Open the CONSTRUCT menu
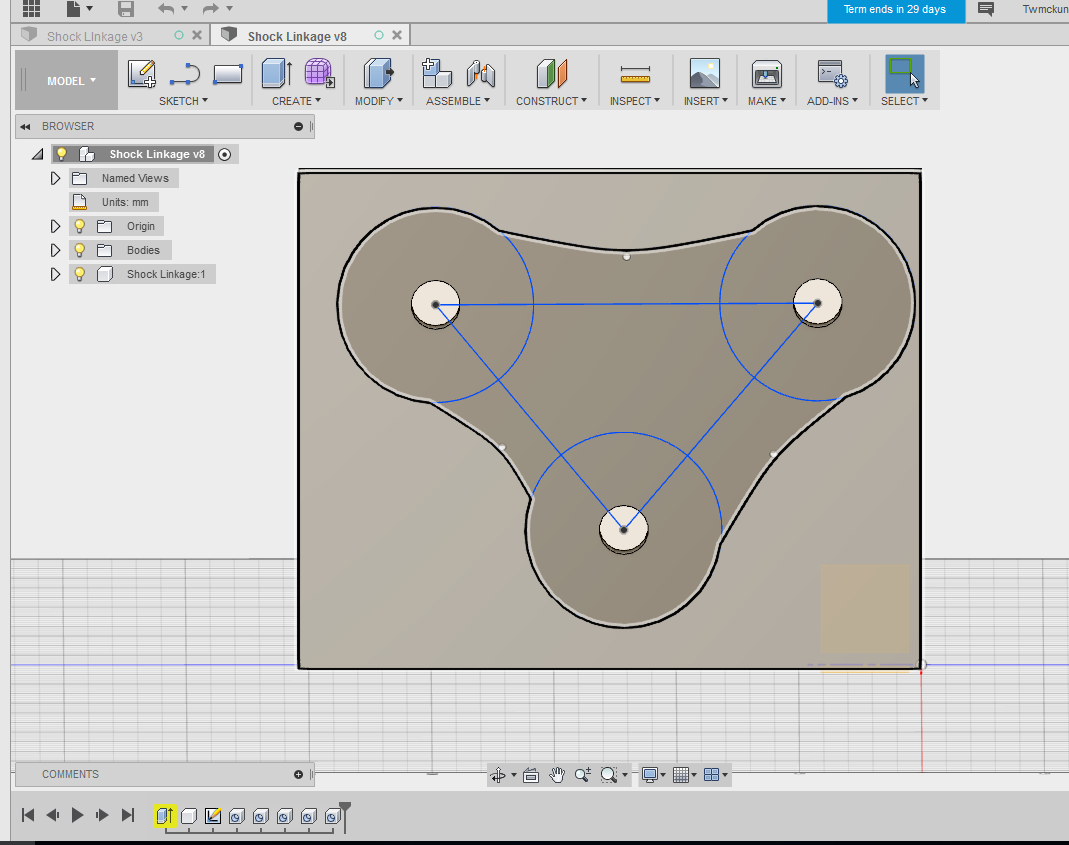The image size is (1069, 845). pos(551,101)
